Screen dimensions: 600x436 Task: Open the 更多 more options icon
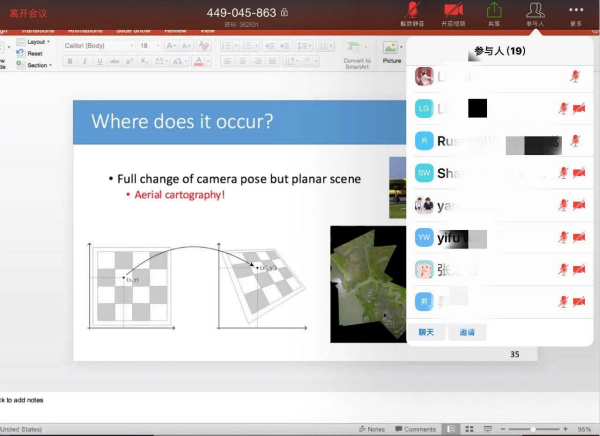(576, 12)
